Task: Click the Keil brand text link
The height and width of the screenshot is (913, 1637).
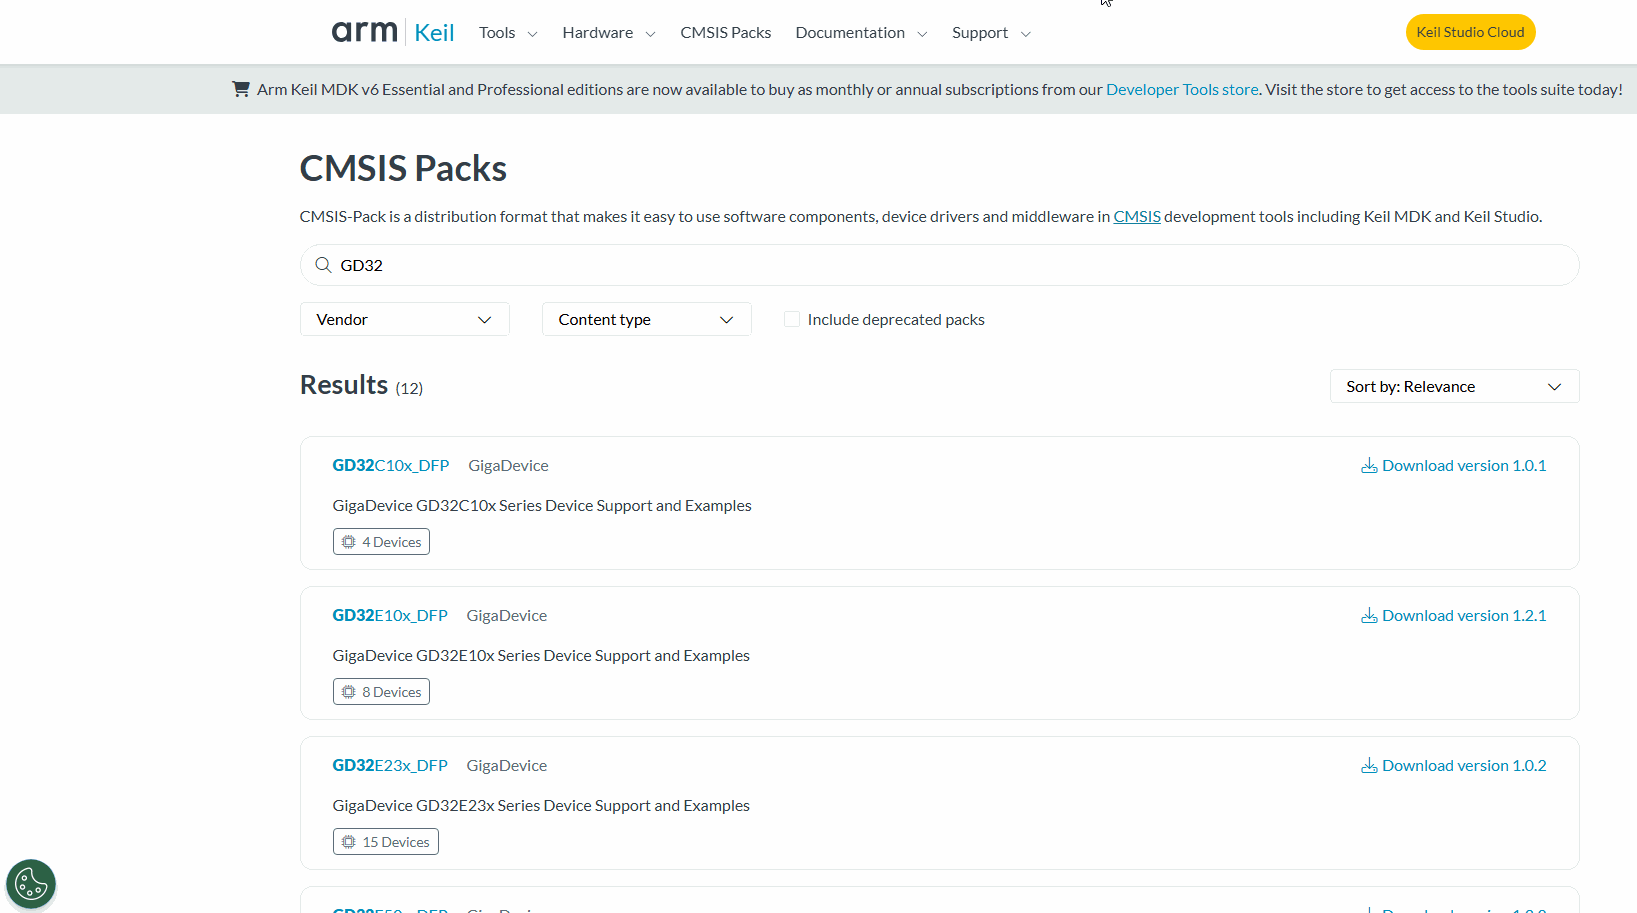Action: pos(434,33)
